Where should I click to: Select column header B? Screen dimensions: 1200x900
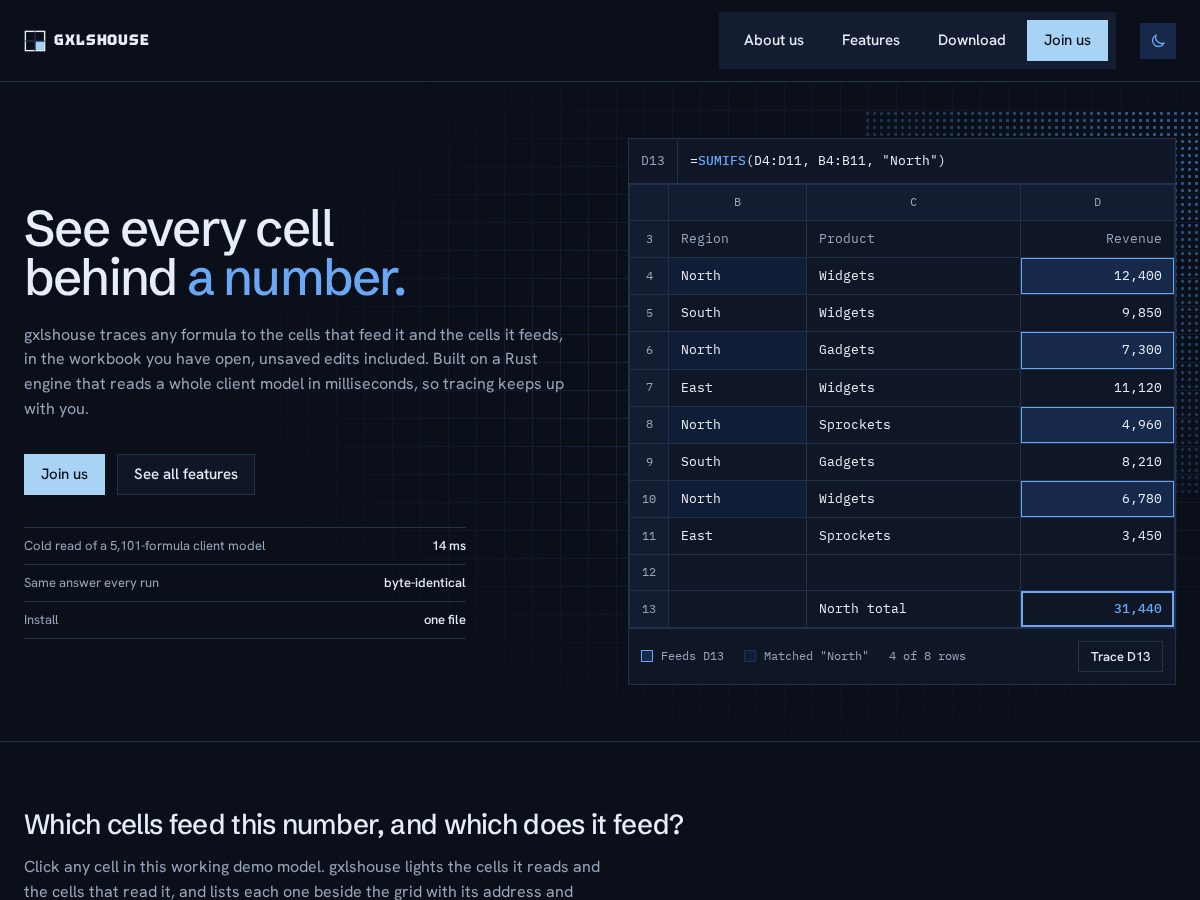click(738, 202)
